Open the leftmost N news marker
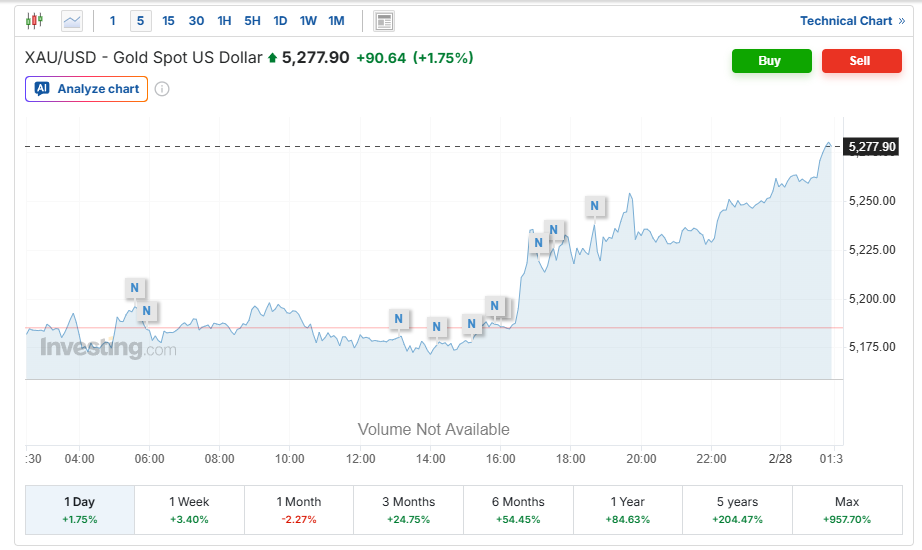 135,288
